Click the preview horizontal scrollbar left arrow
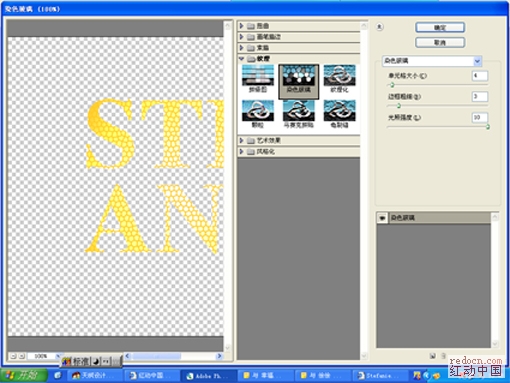 pos(127,356)
